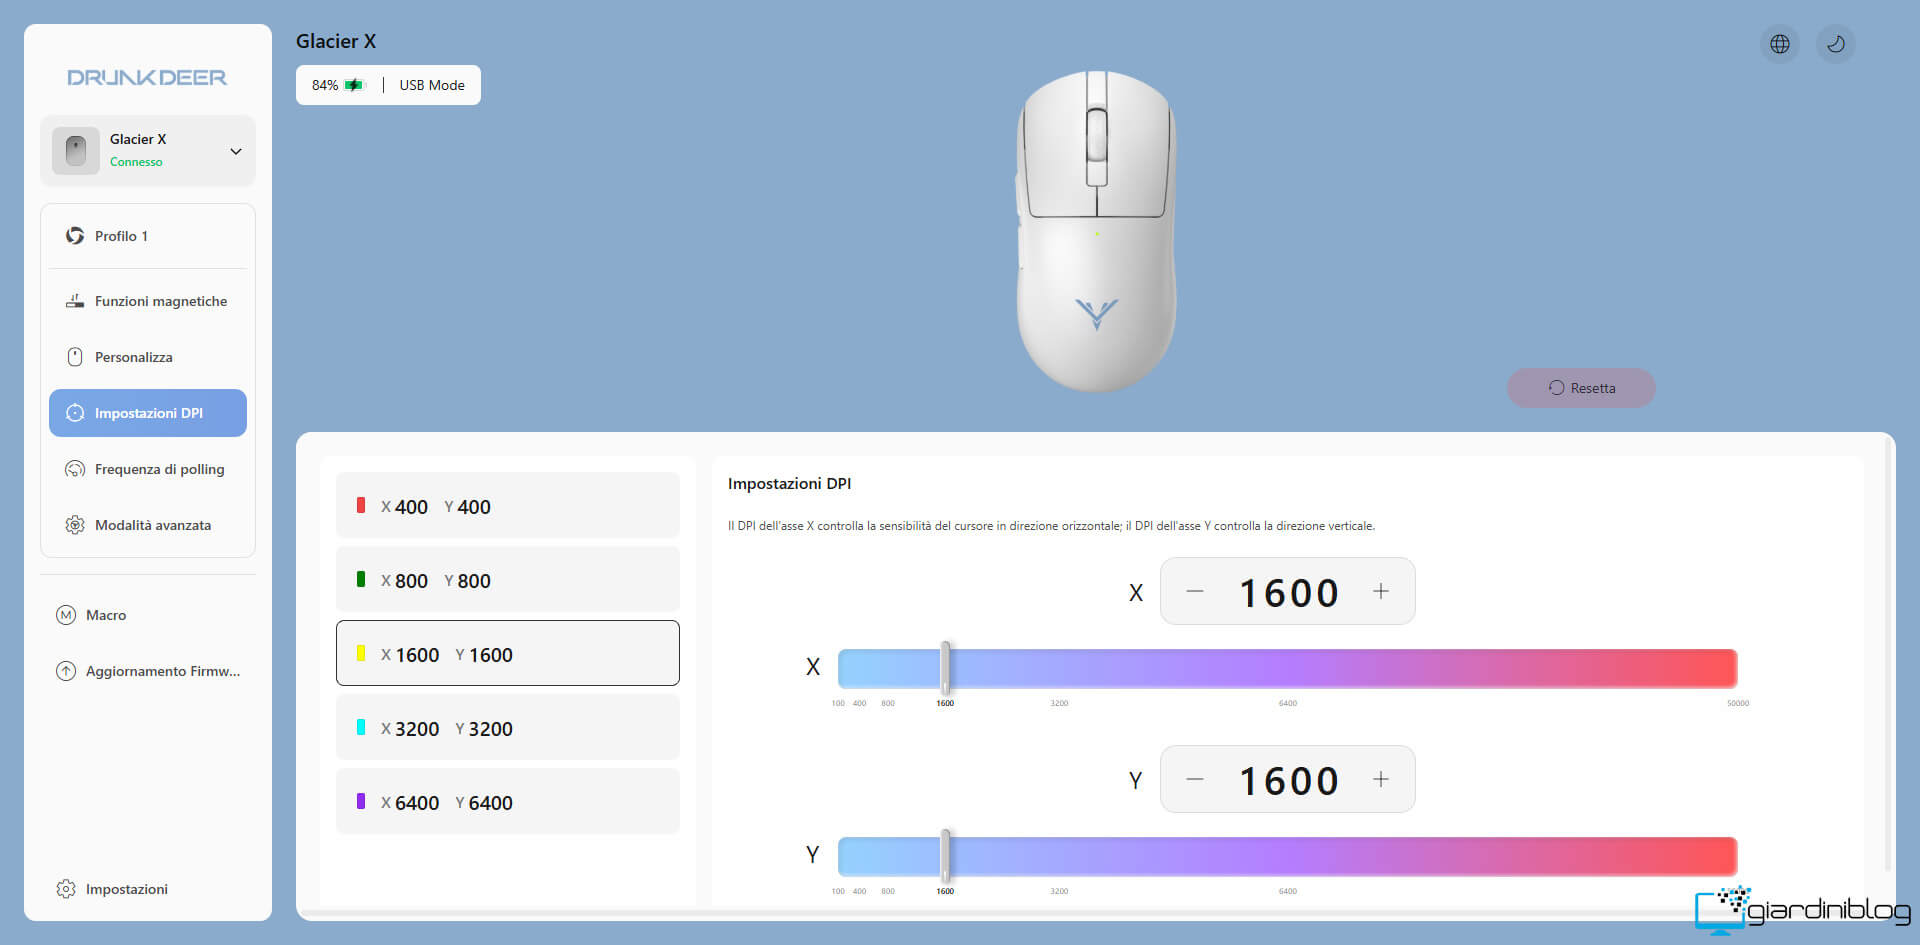The image size is (1920, 945).
Task: Click the Impostazioni gear icon in the sidebar
Action: tap(66, 889)
